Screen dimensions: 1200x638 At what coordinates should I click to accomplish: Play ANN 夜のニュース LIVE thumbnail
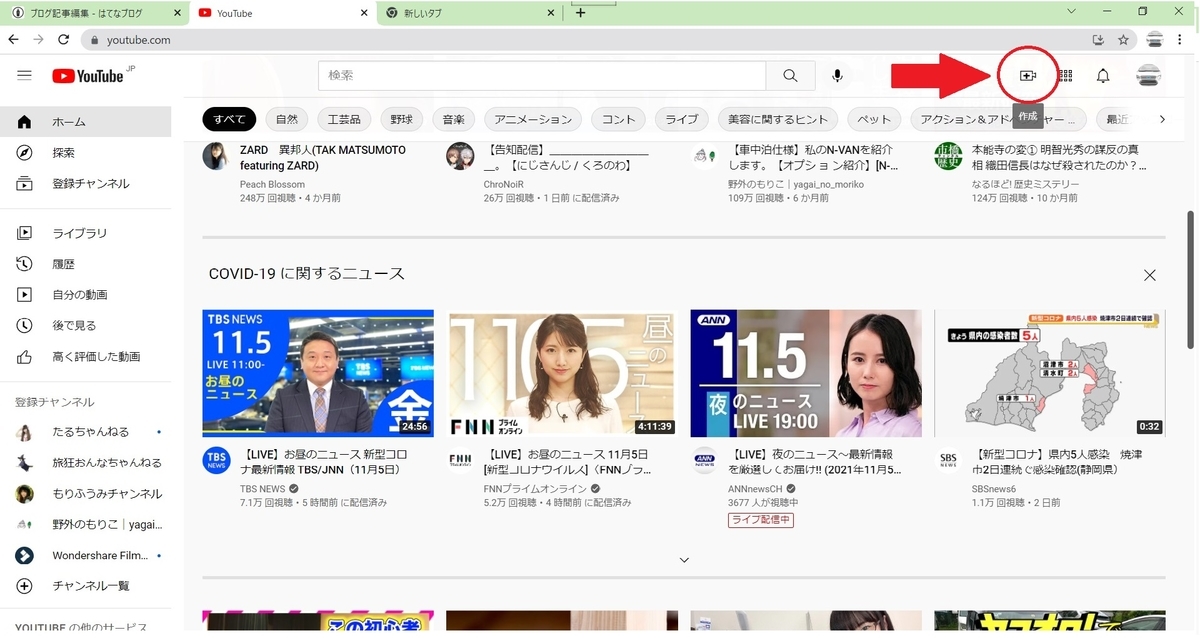(805, 374)
